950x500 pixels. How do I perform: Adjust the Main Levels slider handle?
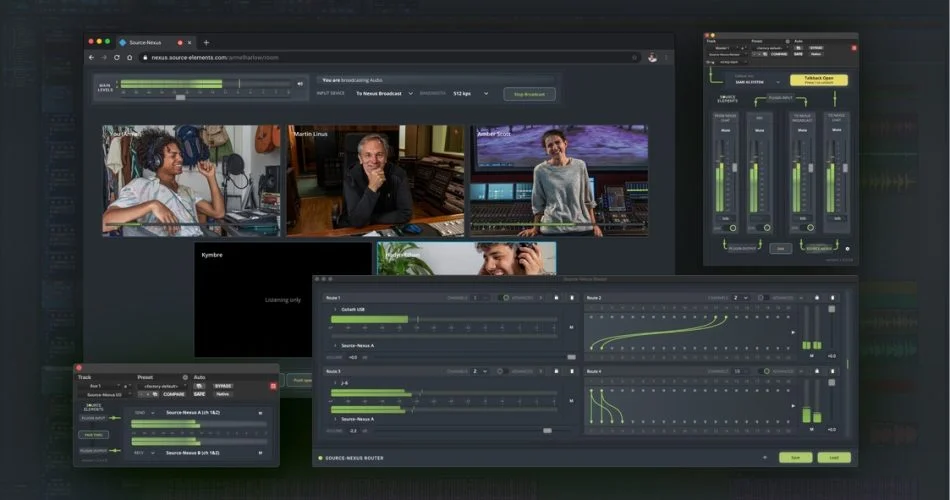[180, 97]
